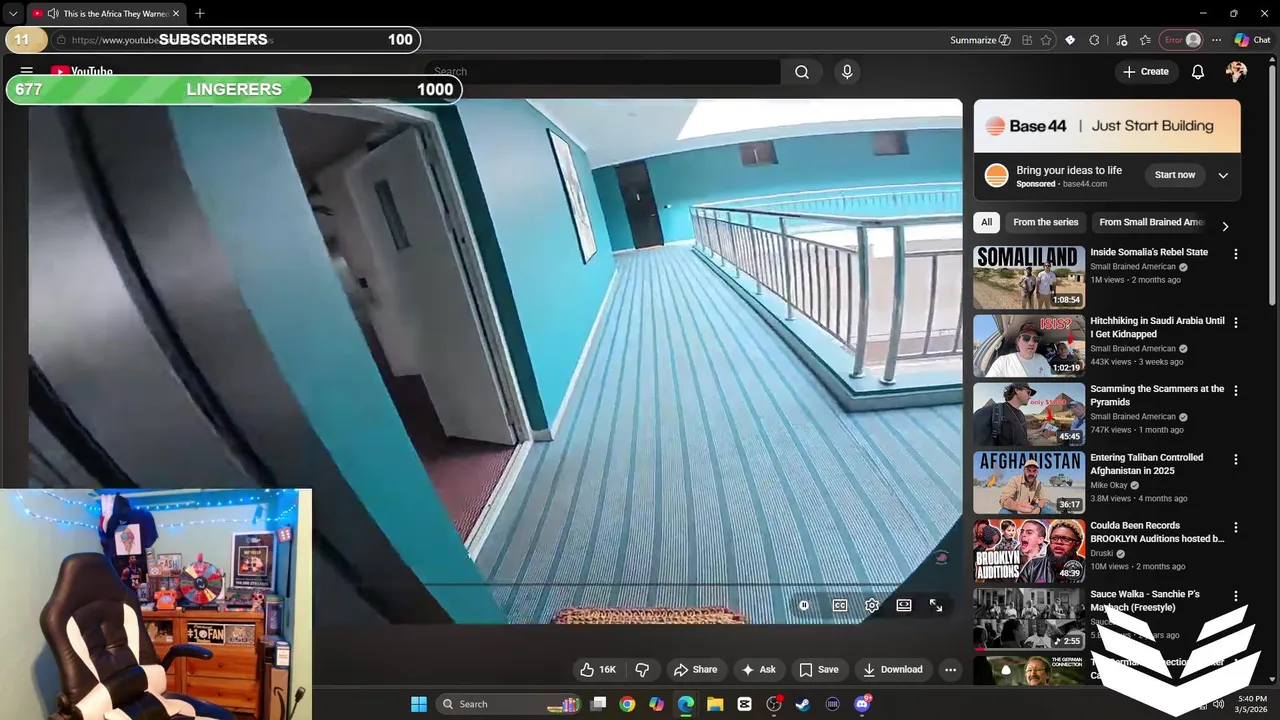The image size is (1280, 720).
Task: Click the YouTube search input field
Action: pyautogui.click(x=604, y=72)
